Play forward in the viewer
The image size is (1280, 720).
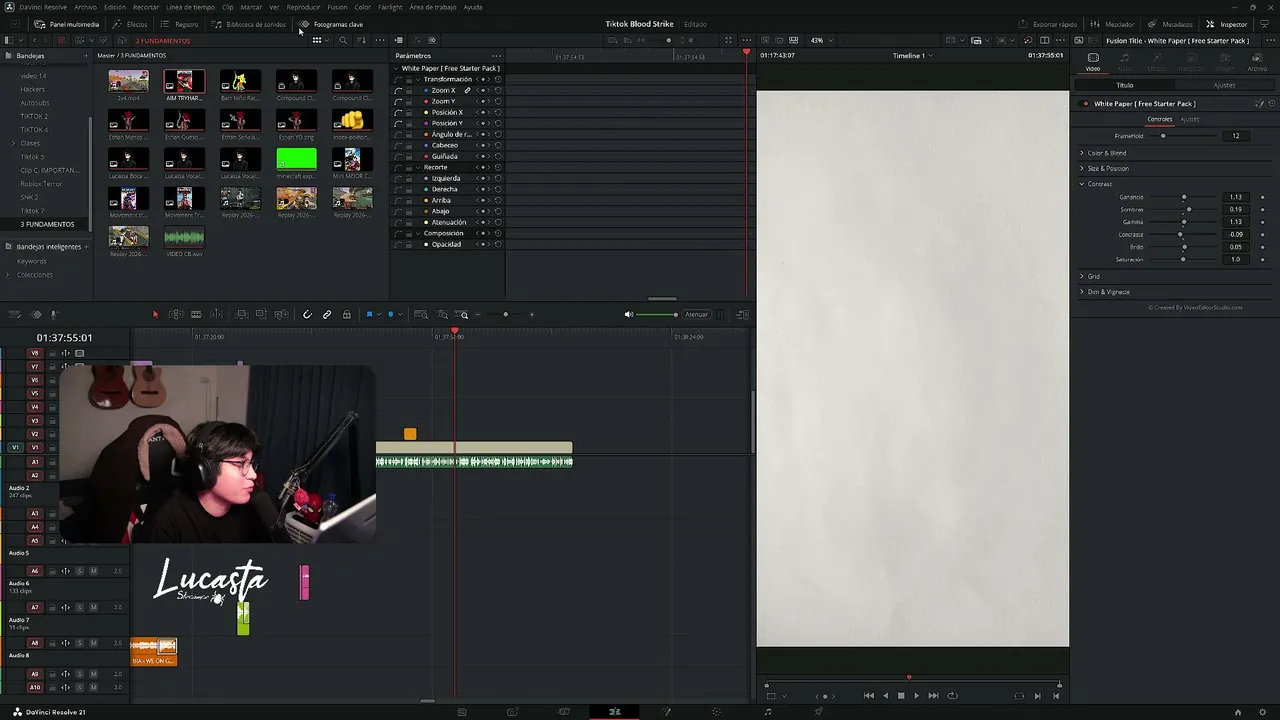916,696
